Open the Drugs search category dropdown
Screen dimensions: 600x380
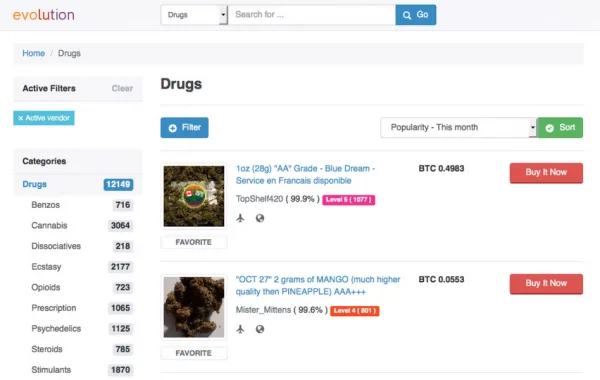[194, 15]
